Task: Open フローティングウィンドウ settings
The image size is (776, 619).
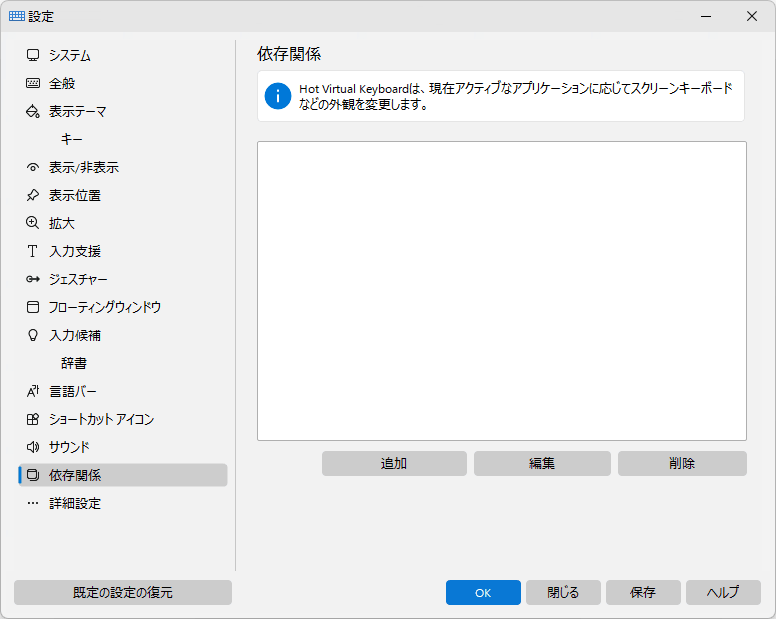Action: pyautogui.click(x=123, y=307)
